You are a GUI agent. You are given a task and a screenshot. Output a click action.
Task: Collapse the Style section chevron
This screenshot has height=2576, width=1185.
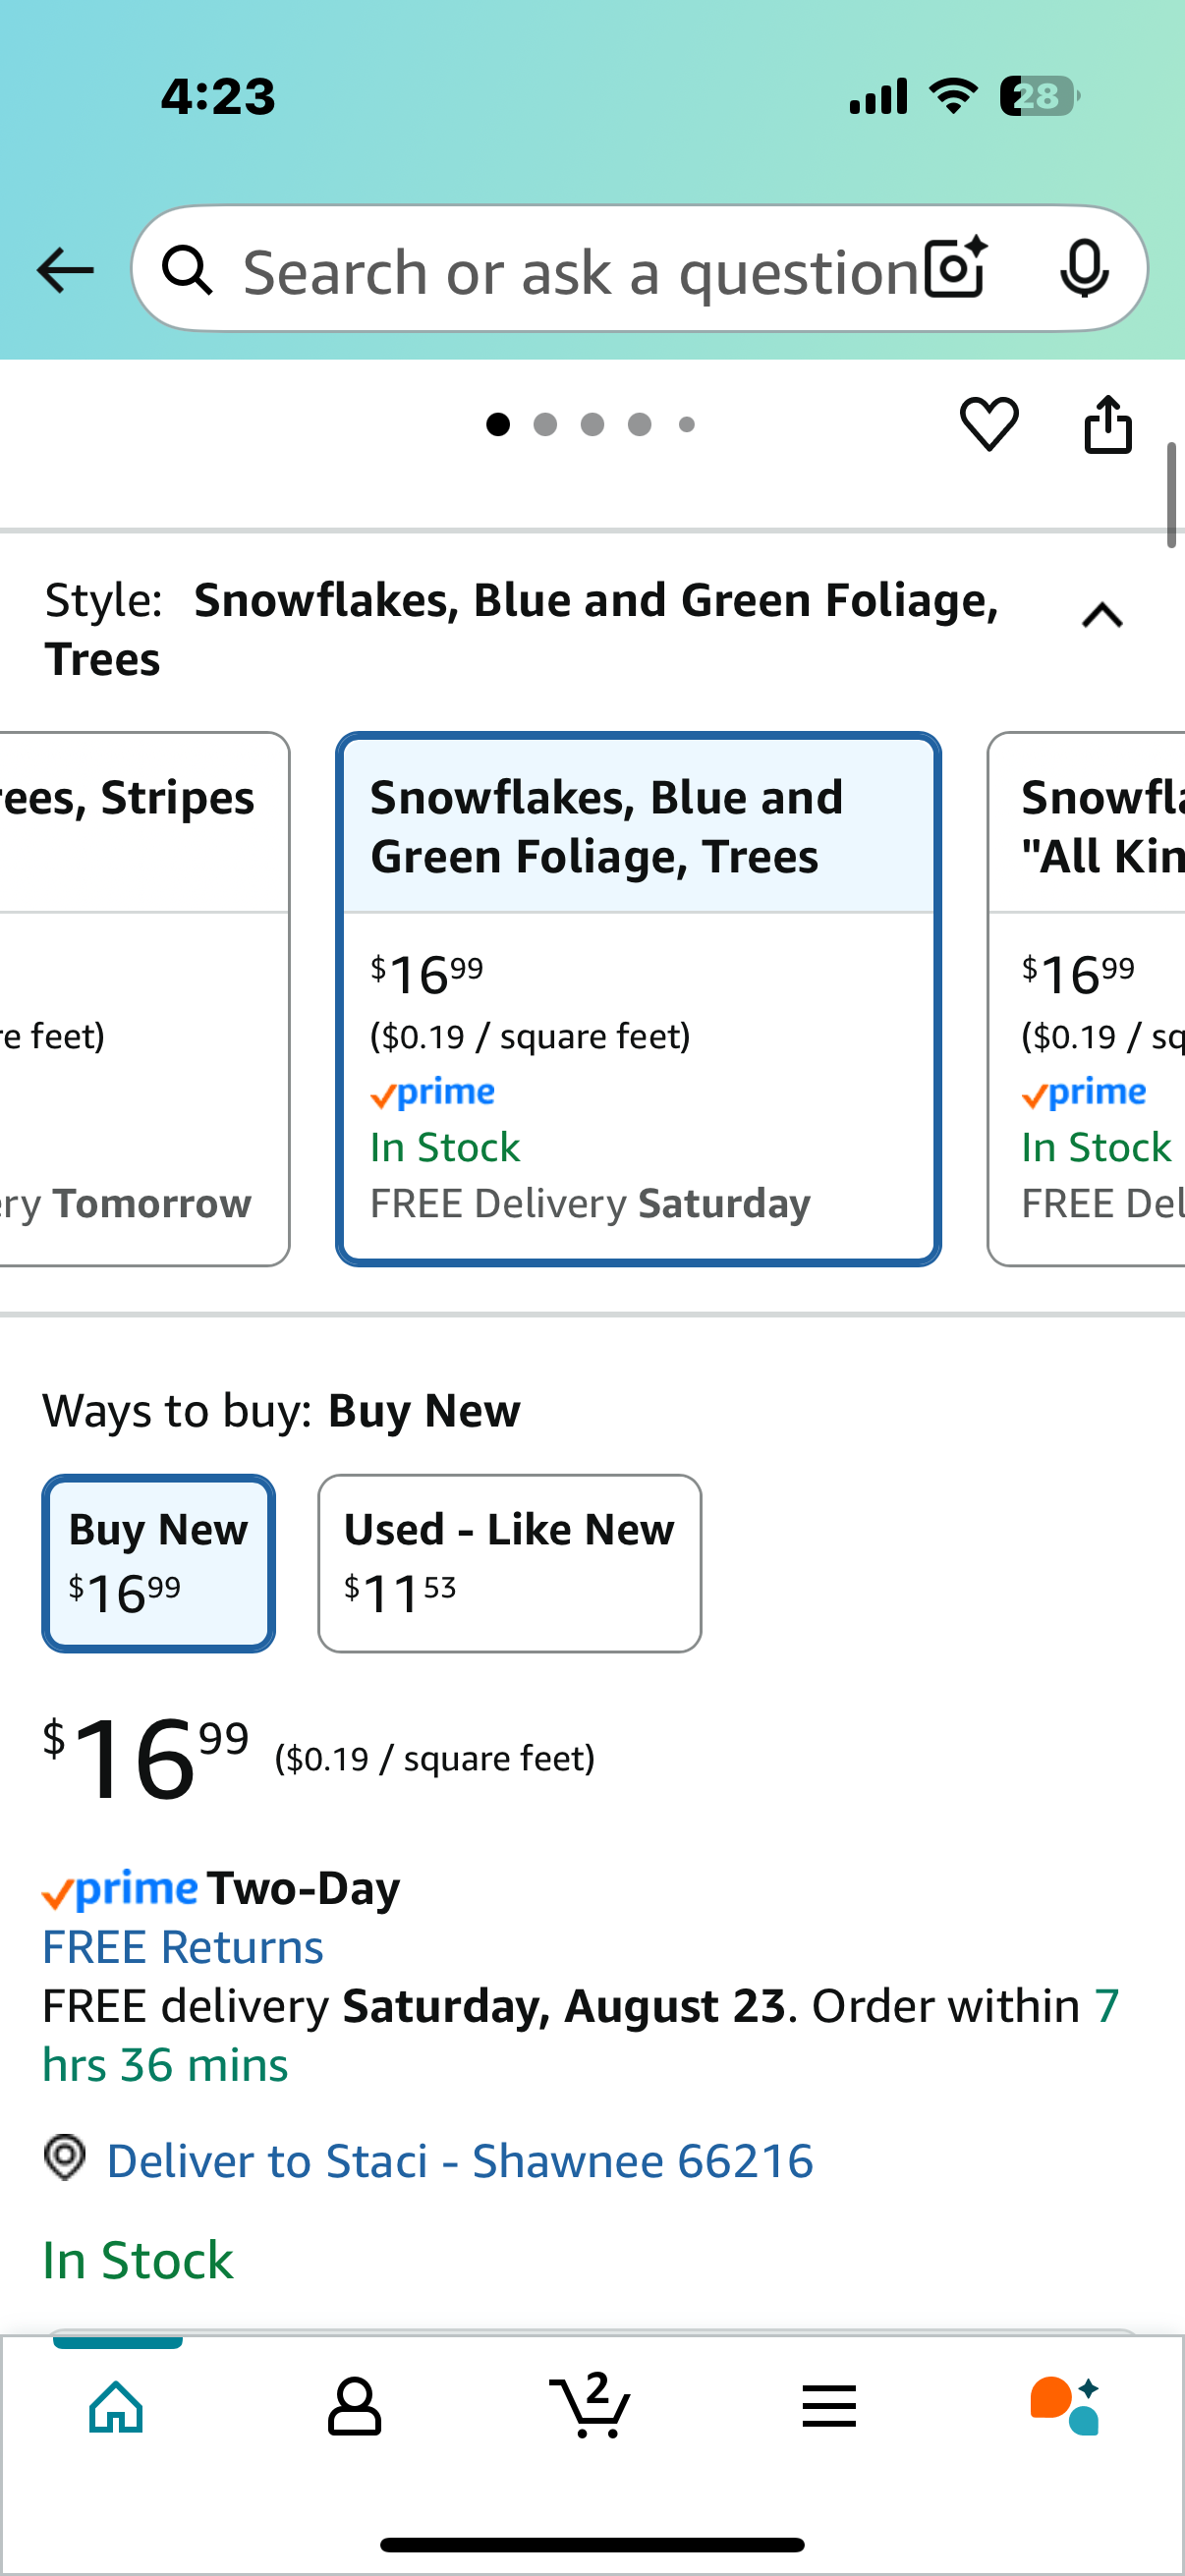click(x=1102, y=616)
